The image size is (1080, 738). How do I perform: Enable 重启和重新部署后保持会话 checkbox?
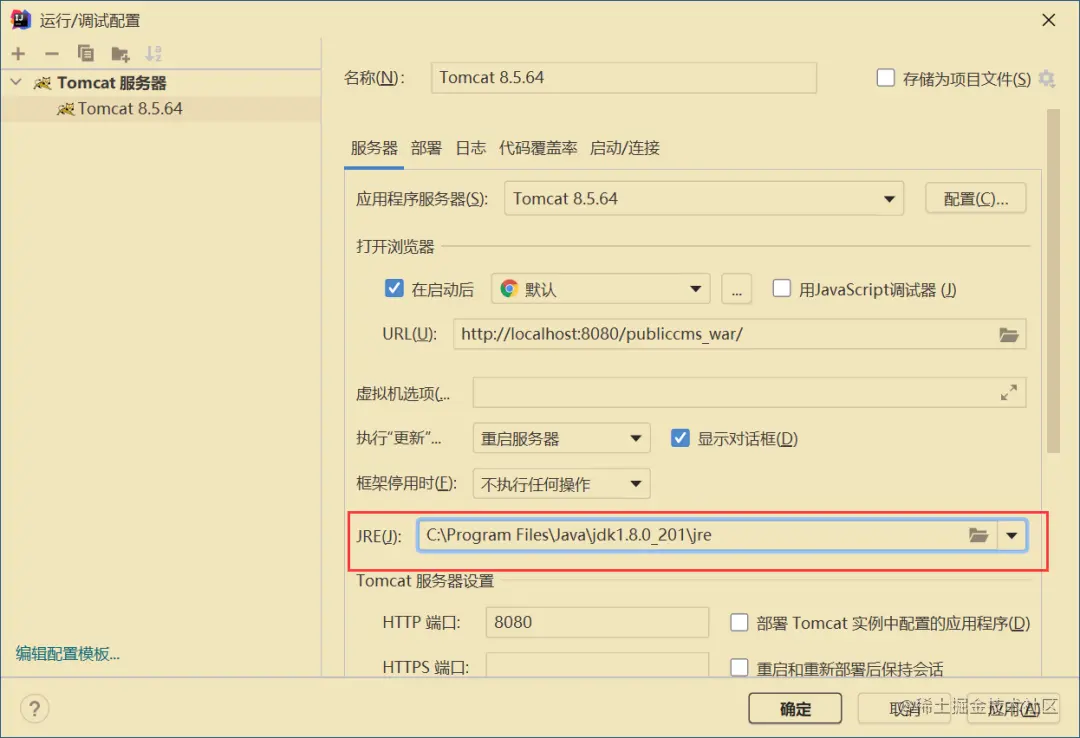point(739,667)
